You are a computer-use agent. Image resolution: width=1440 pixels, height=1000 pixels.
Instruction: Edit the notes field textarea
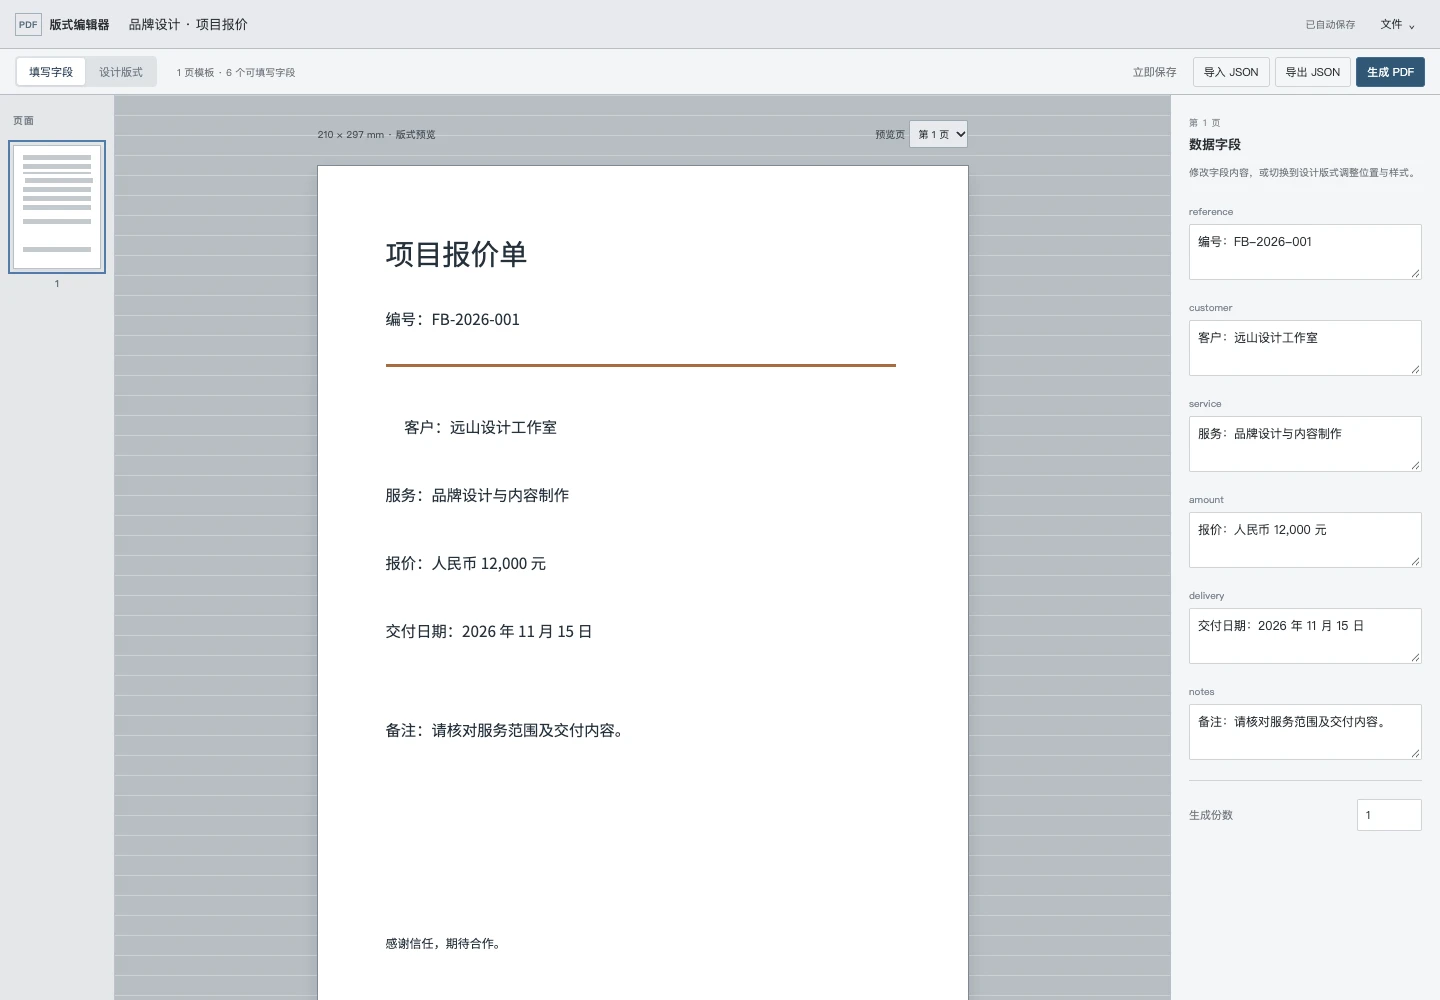1305,732
